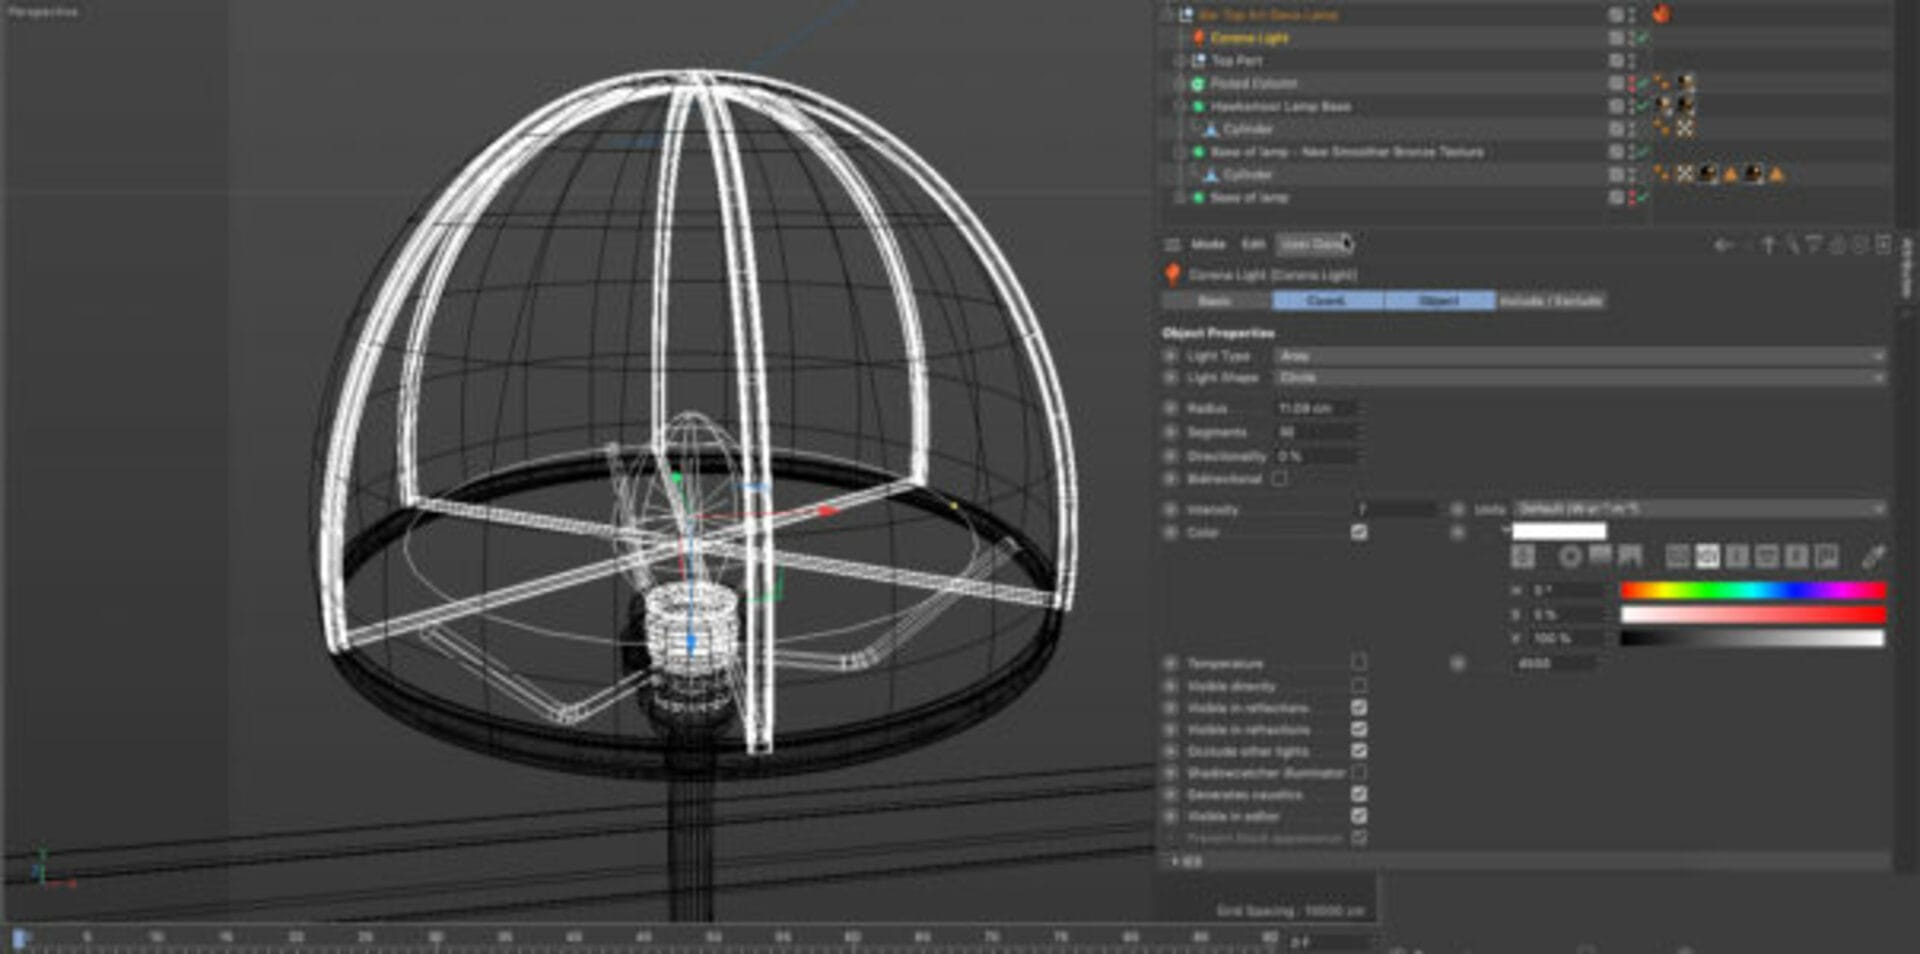
Task: Enable the Shadowcatcher illuminator checkbox
Action: 1359,773
